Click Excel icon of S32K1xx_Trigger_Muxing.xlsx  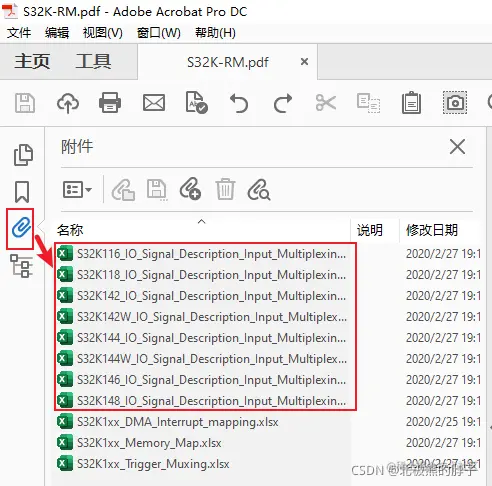pyautogui.click(x=65, y=464)
